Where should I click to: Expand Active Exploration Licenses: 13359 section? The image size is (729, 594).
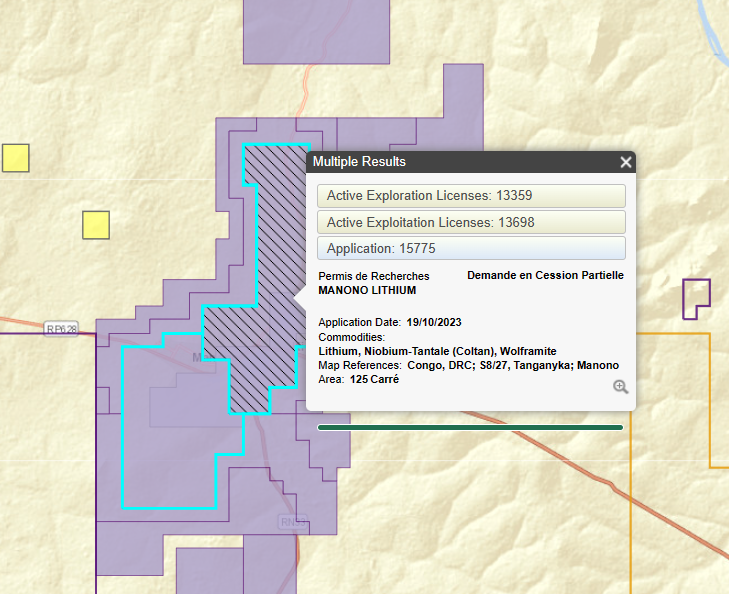pos(471,196)
